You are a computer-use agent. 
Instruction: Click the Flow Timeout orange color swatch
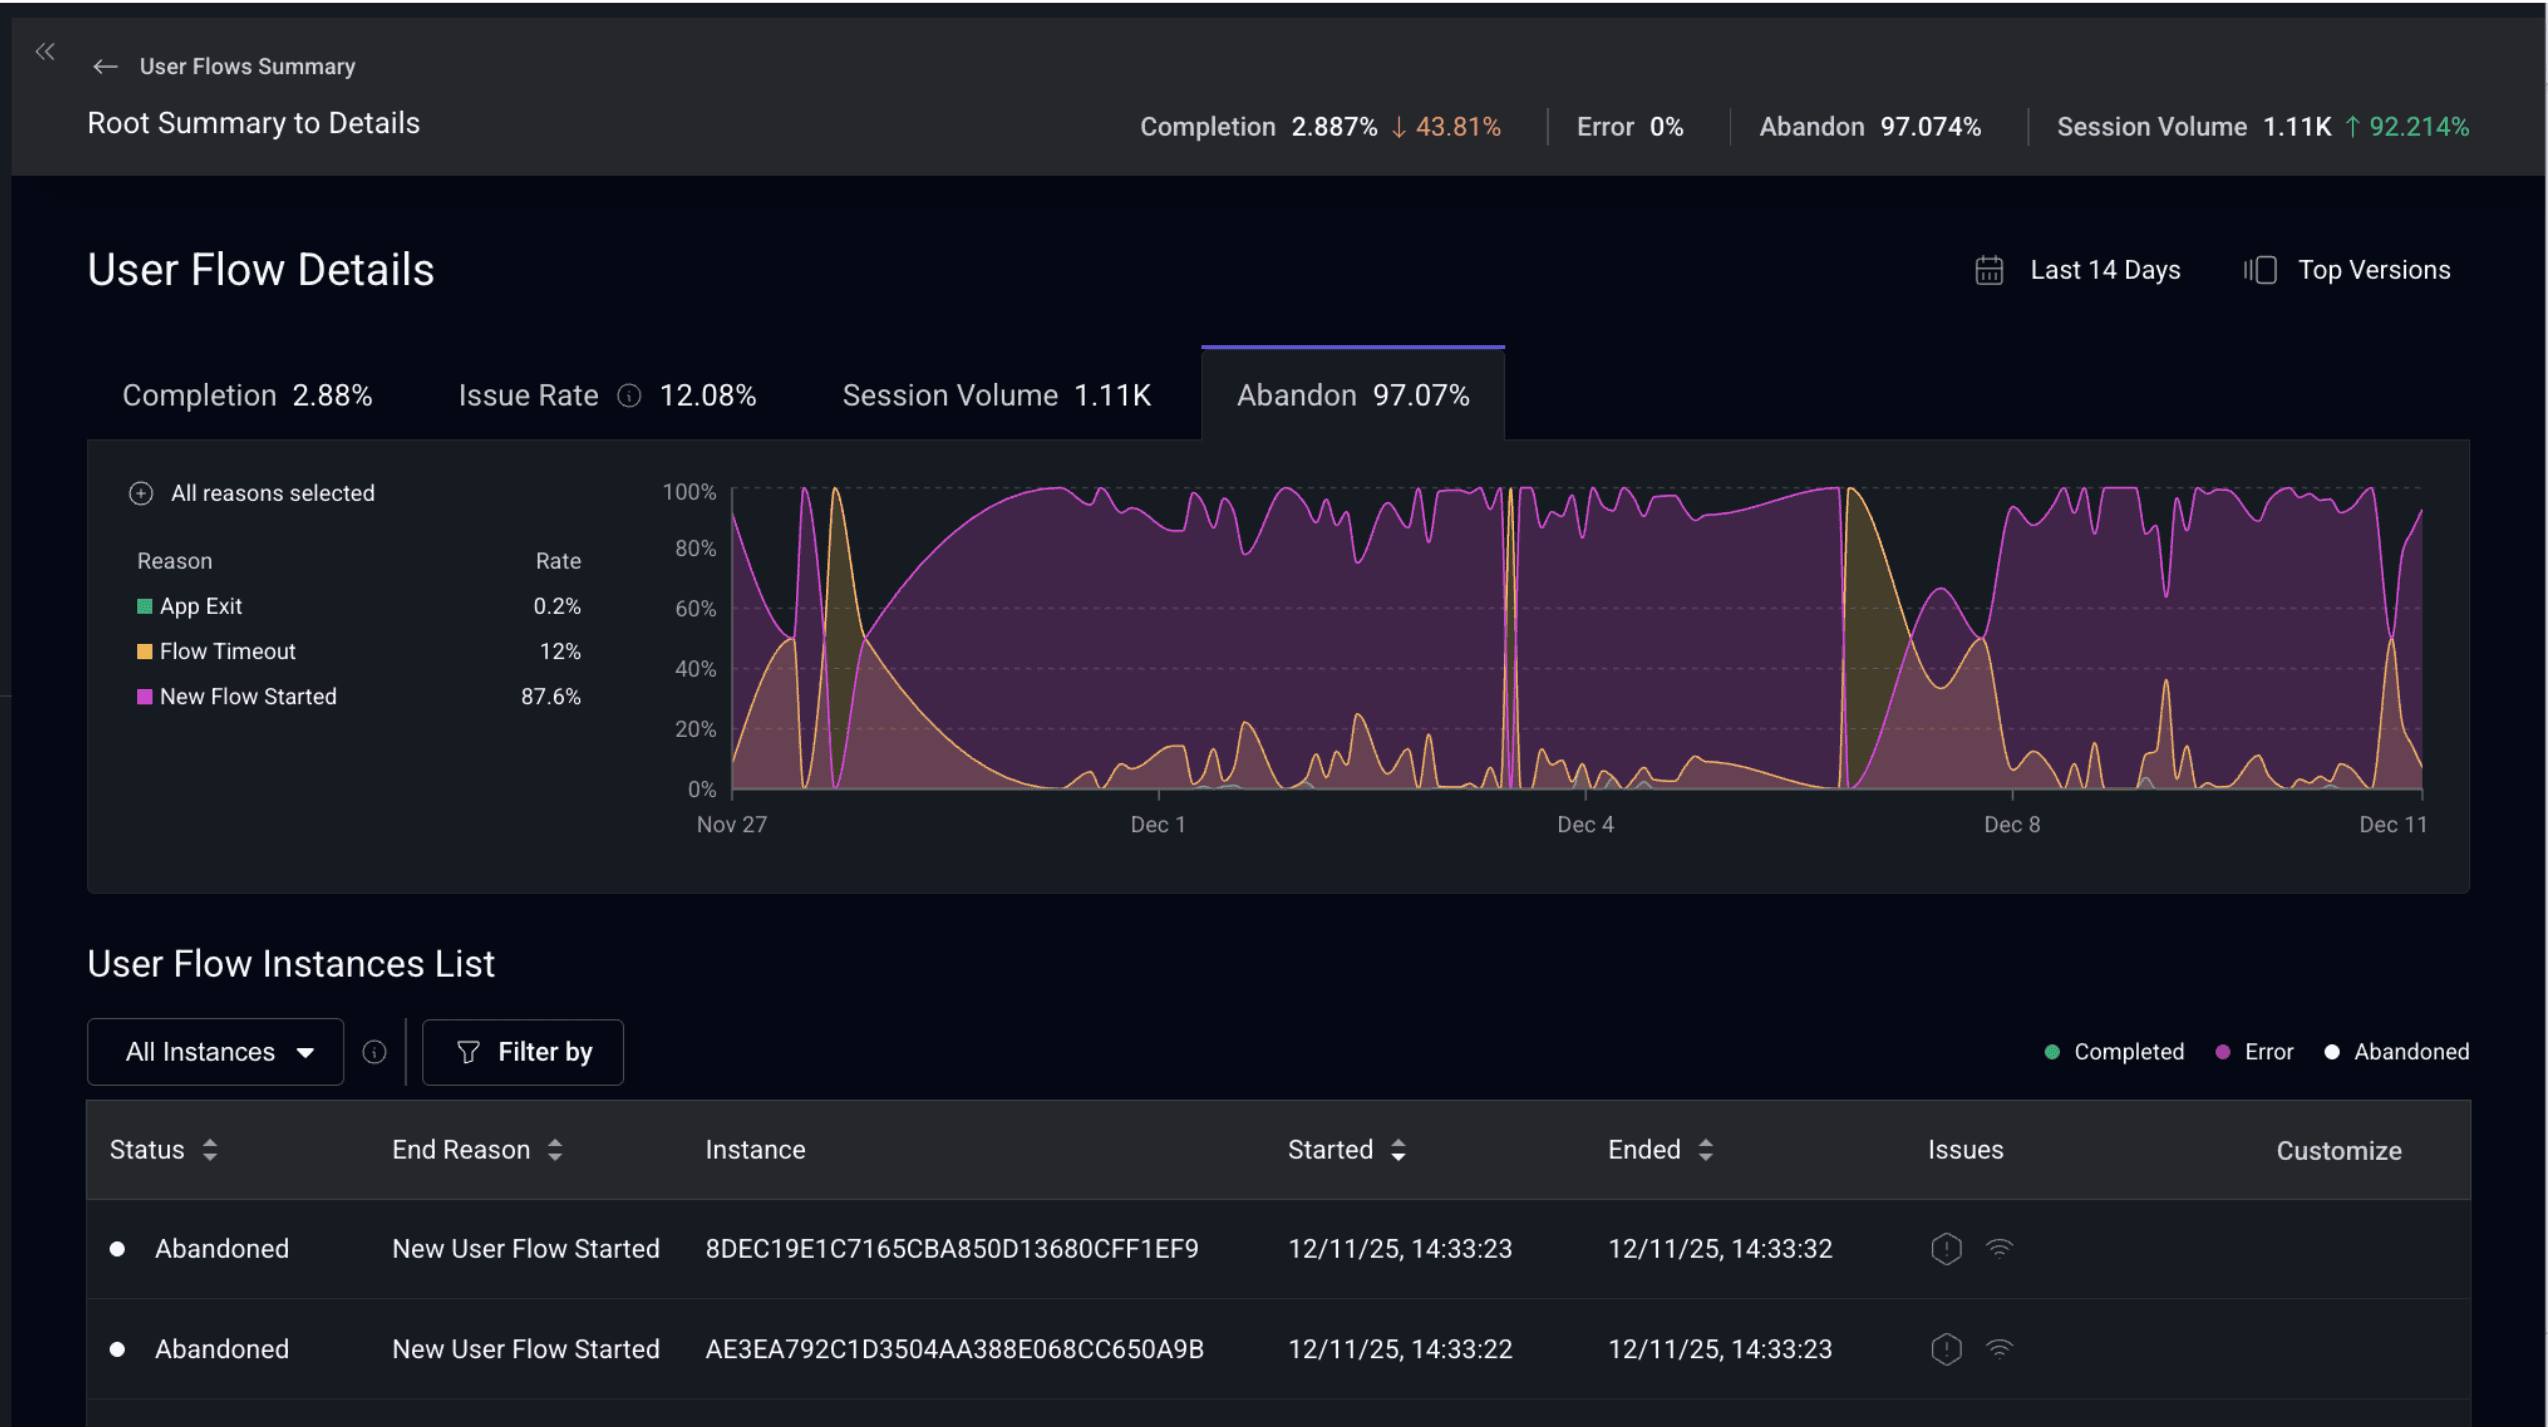point(145,652)
